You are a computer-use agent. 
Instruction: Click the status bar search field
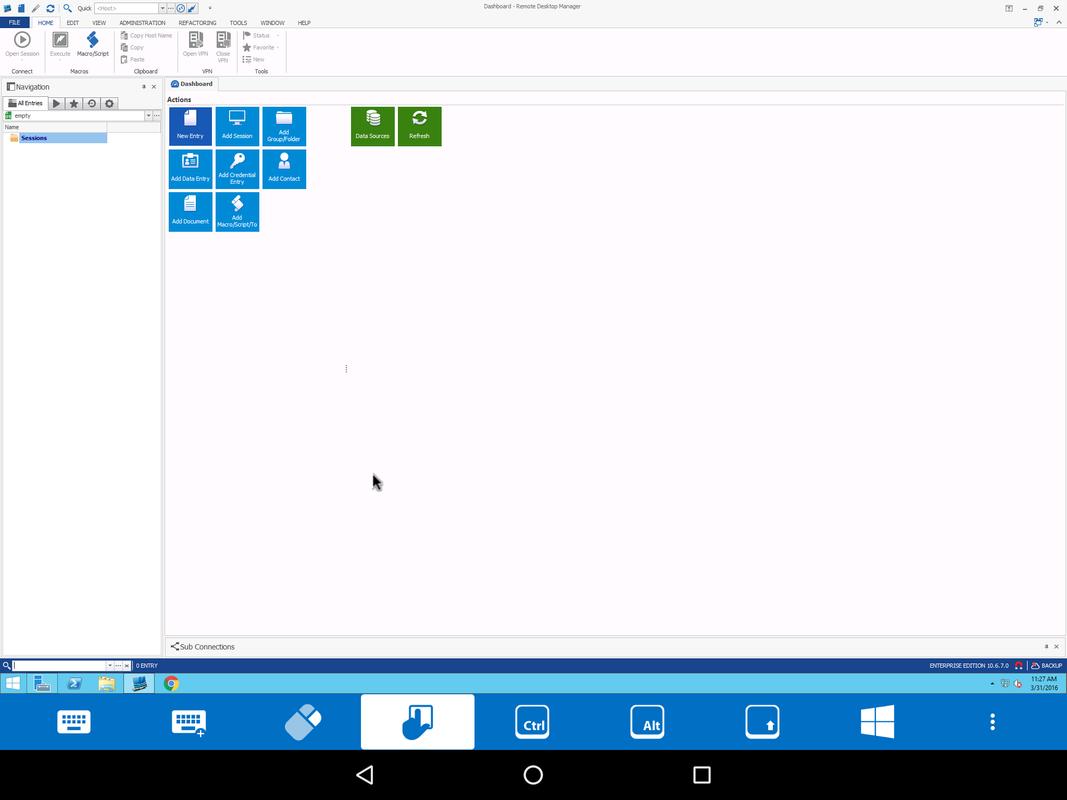pyautogui.click(x=59, y=665)
